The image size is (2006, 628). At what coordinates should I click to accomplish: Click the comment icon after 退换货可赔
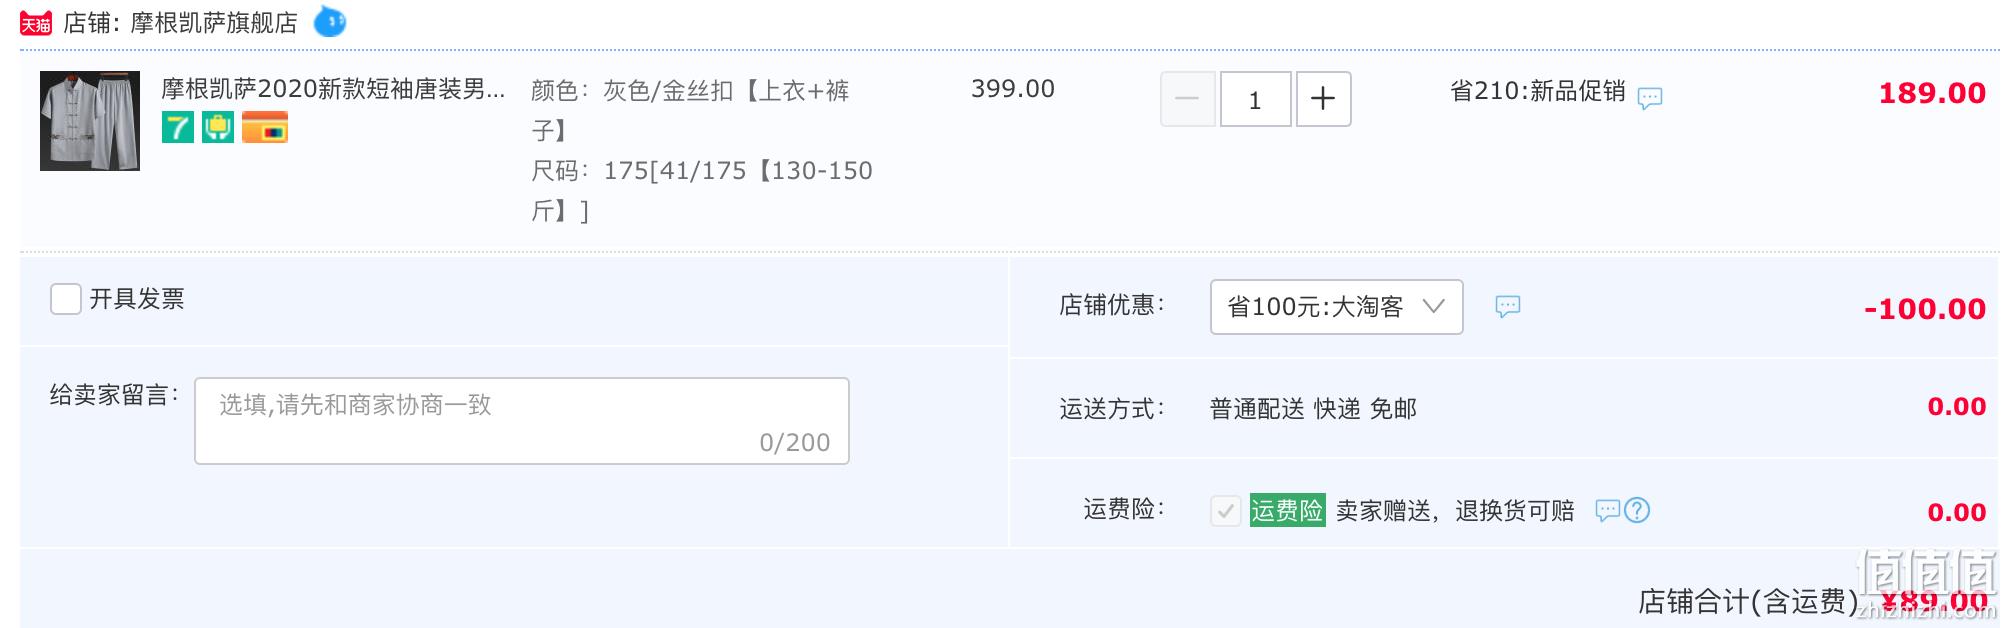tap(1607, 510)
